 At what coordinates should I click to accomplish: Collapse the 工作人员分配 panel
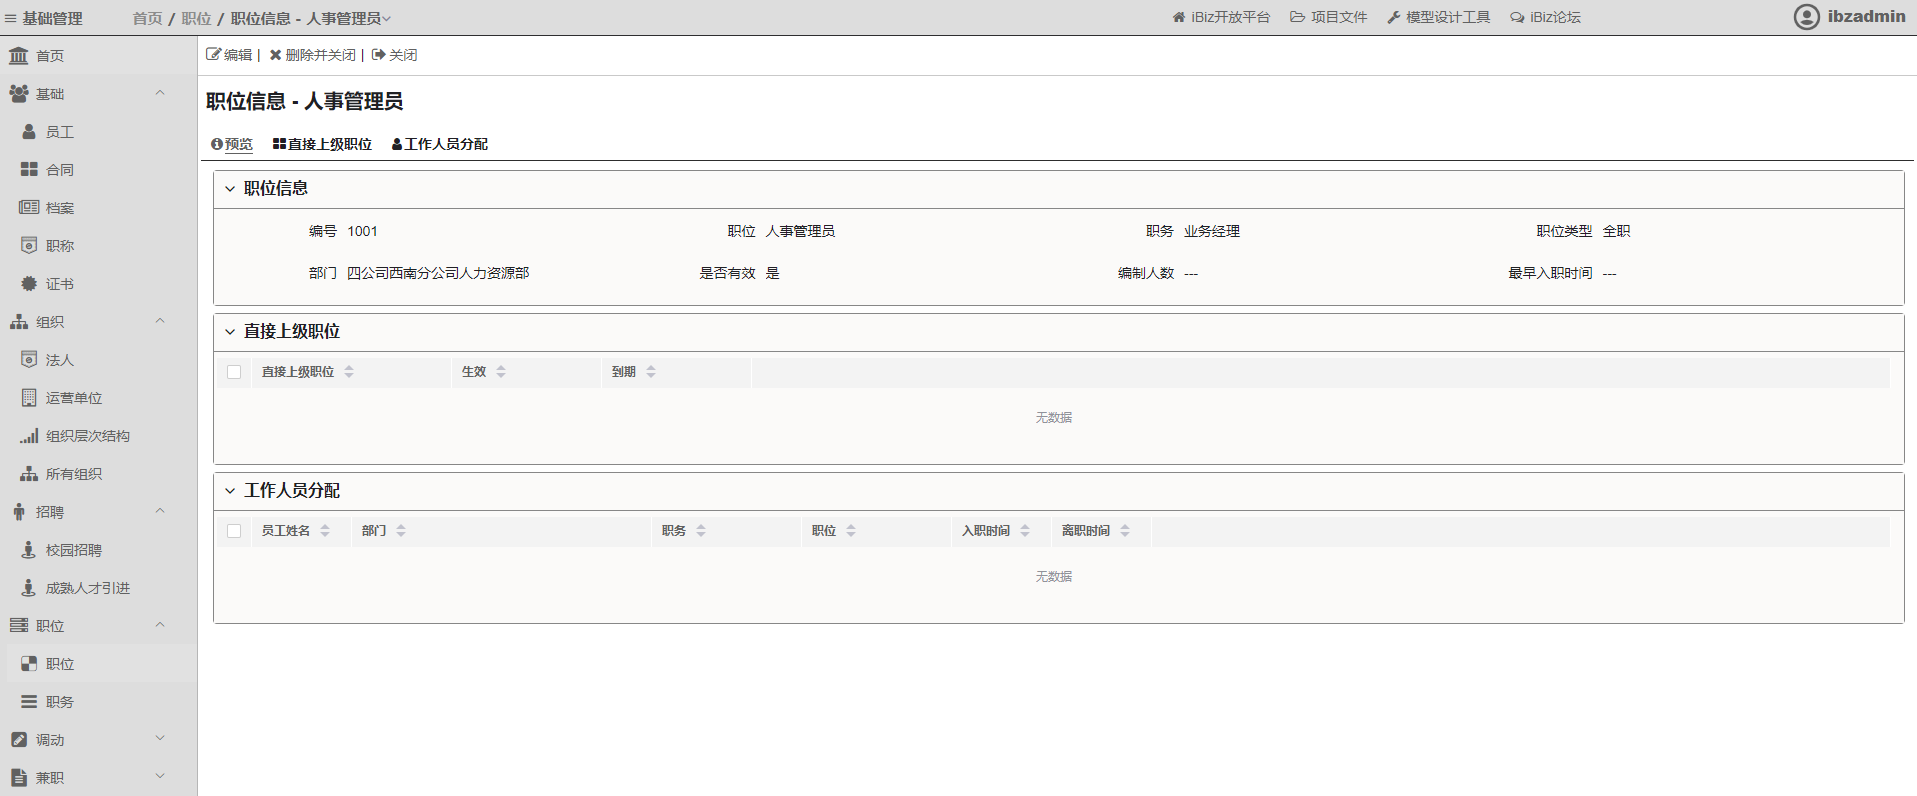coord(230,490)
